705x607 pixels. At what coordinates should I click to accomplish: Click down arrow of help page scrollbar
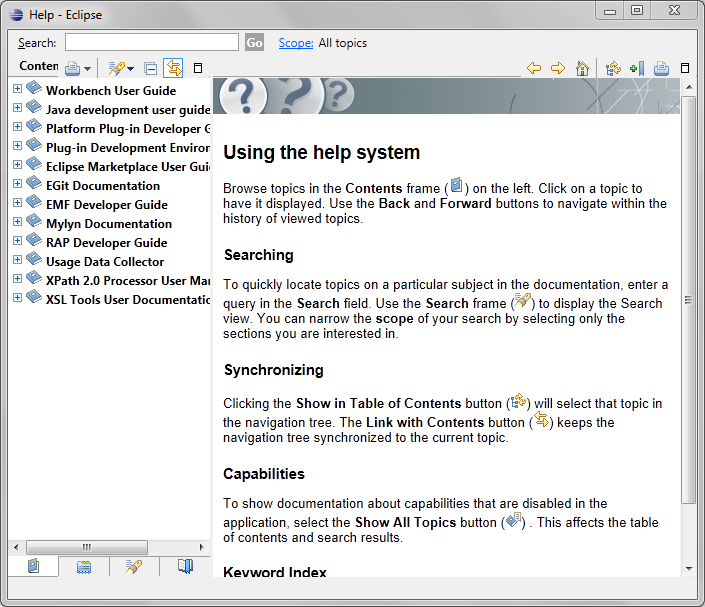tap(689, 569)
